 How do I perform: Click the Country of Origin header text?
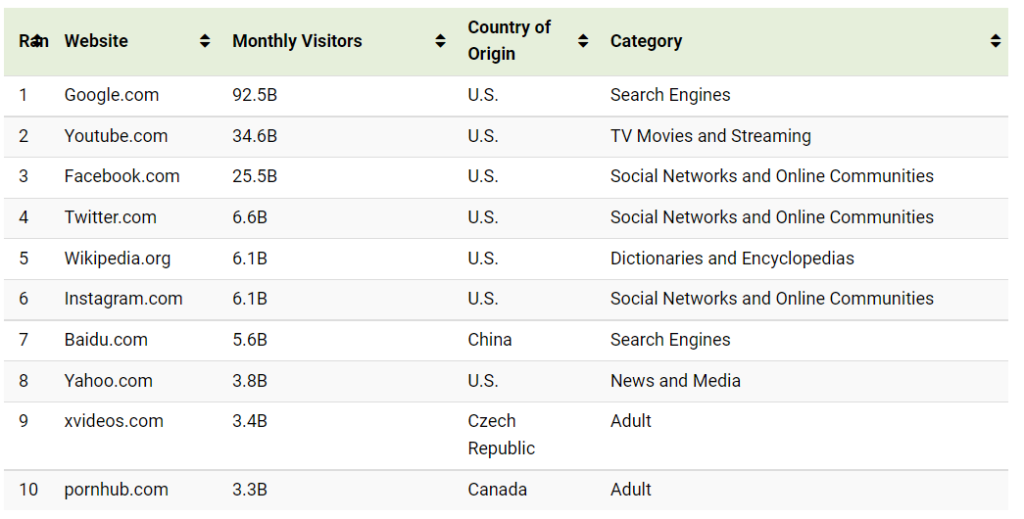509,41
